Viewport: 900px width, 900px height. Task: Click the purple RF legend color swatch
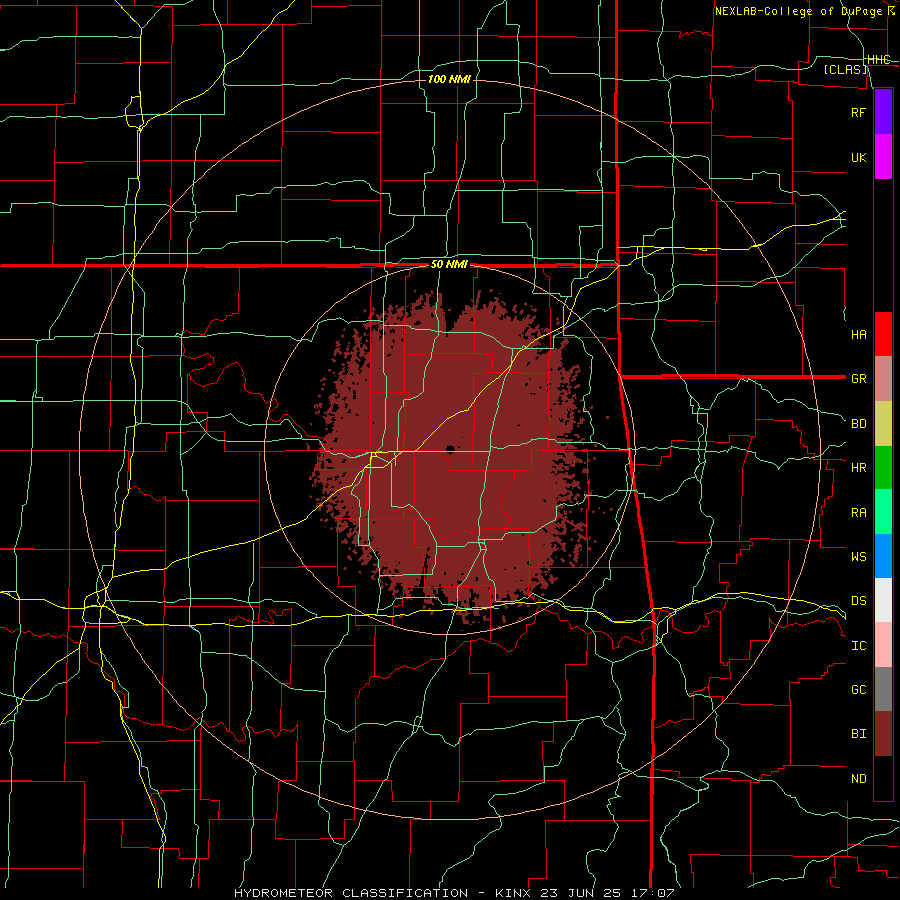point(883,111)
